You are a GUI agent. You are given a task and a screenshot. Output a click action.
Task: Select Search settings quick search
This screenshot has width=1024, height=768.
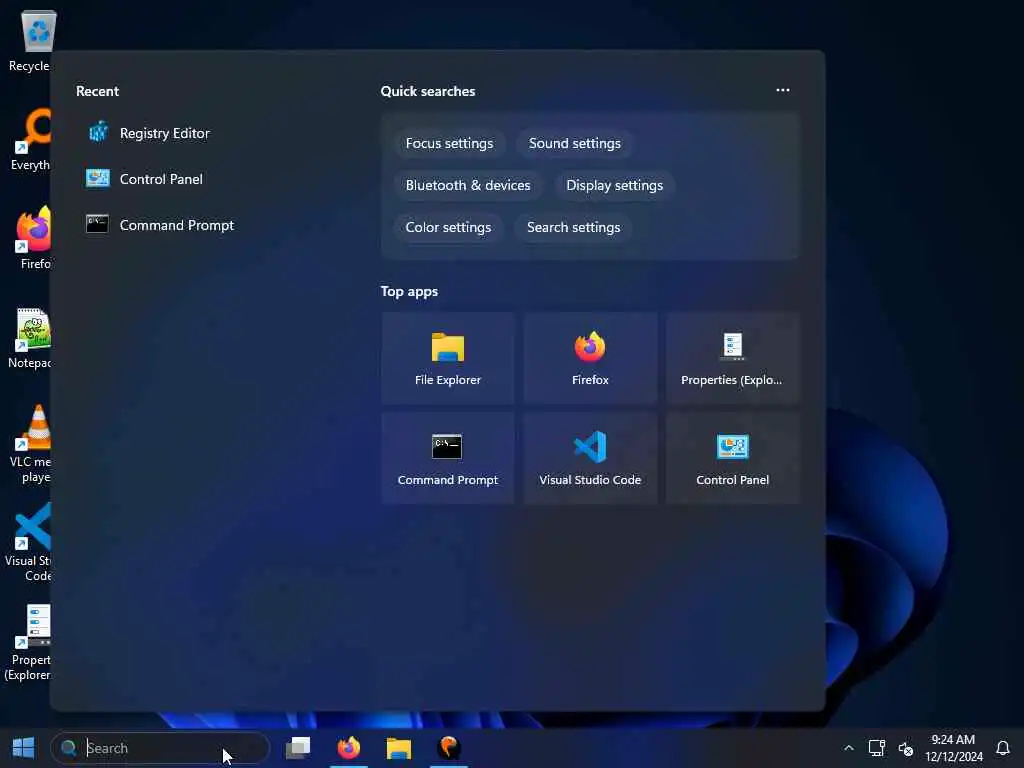pos(573,227)
